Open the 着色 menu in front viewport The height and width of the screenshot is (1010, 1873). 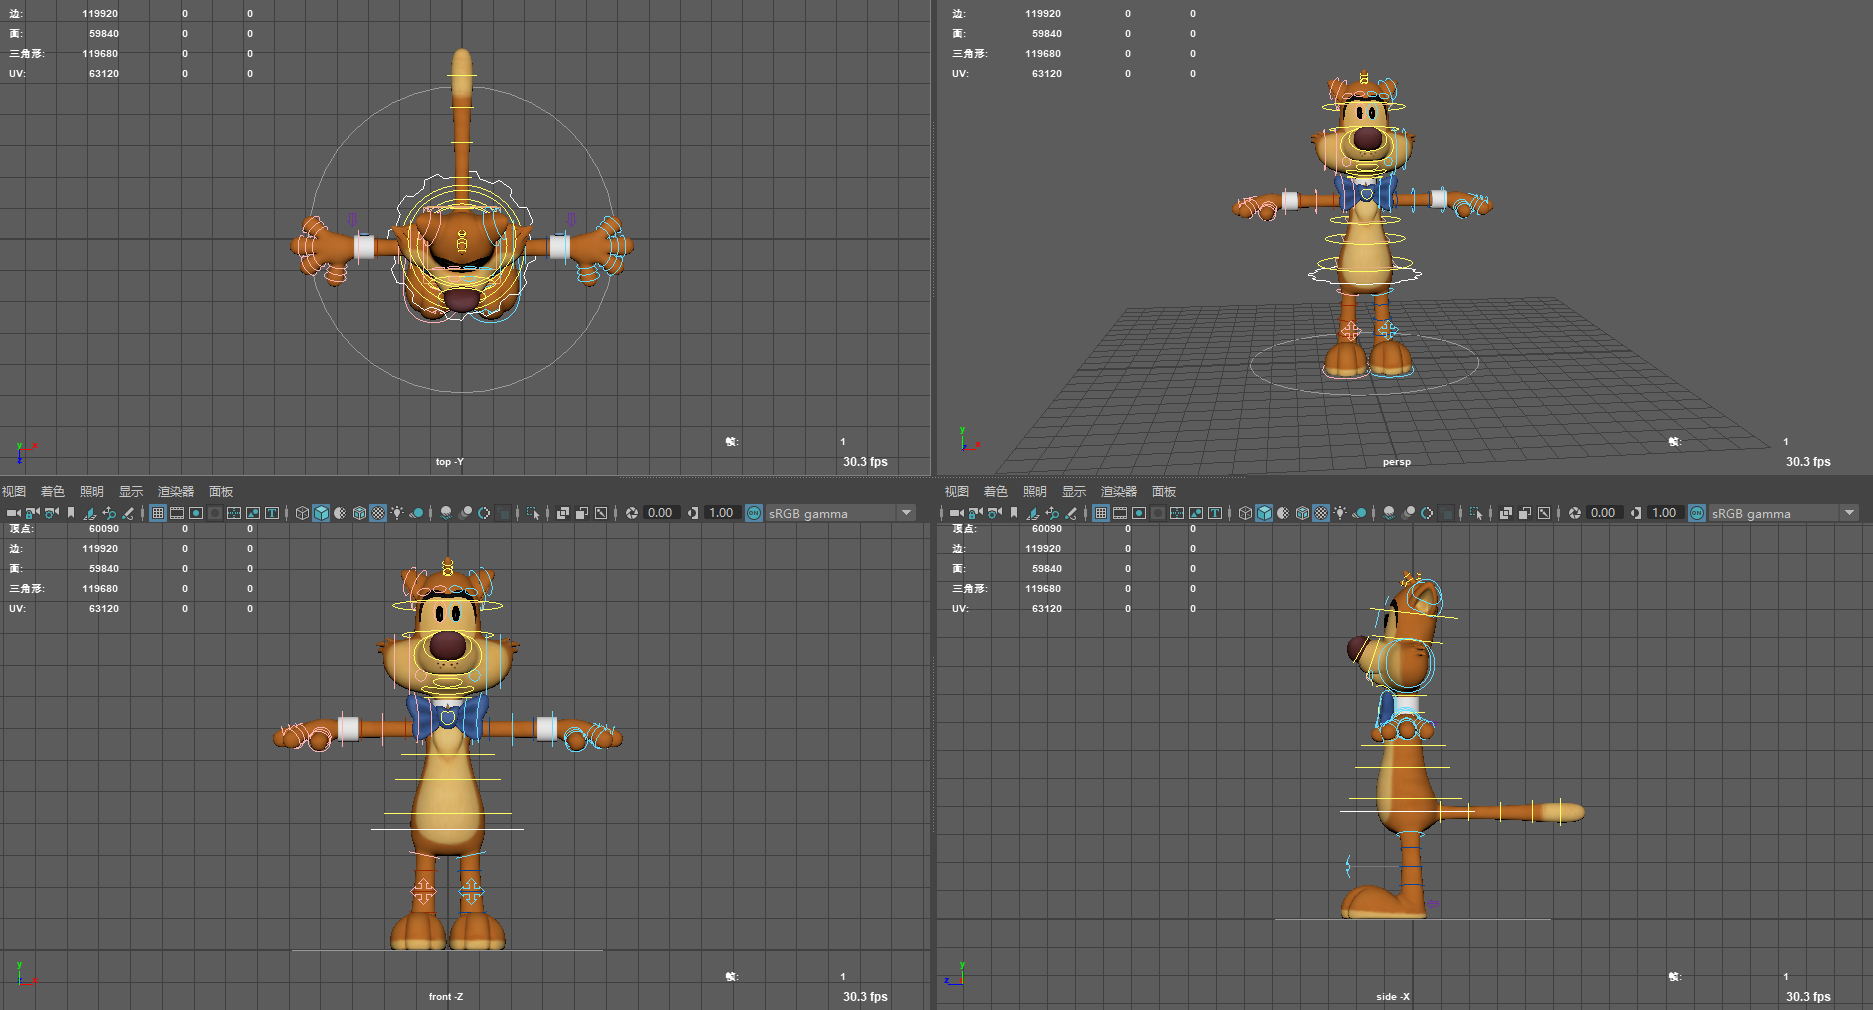click(x=52, y=491)
